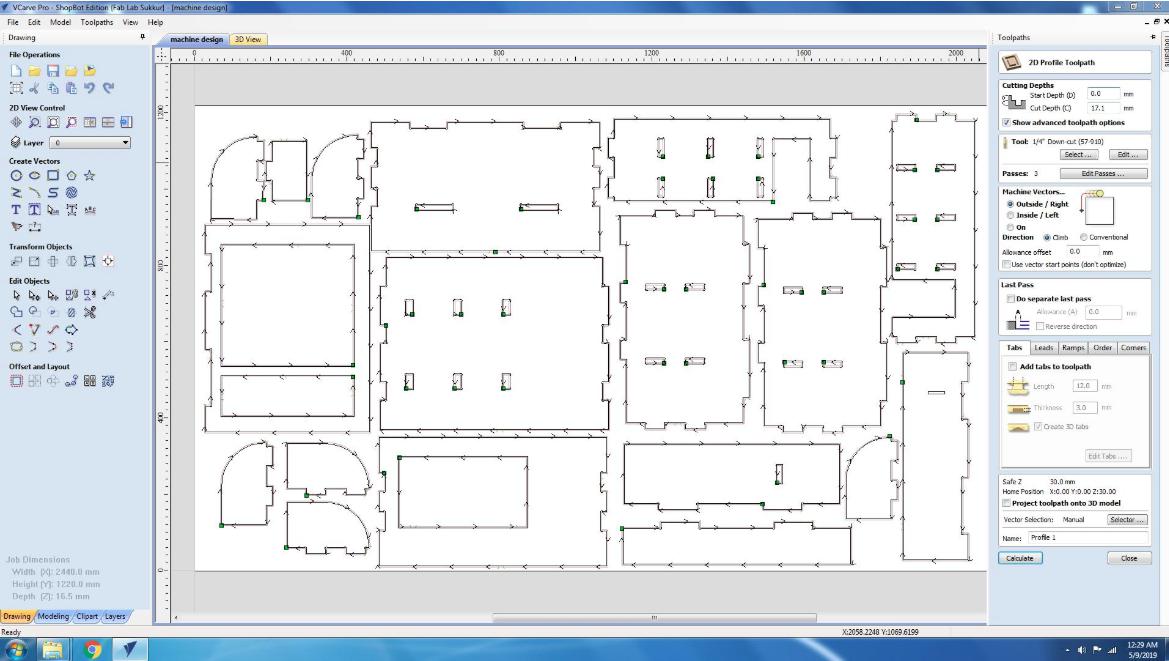
Task: Click the Cut Depth input field
Action: pos(1103,108)
